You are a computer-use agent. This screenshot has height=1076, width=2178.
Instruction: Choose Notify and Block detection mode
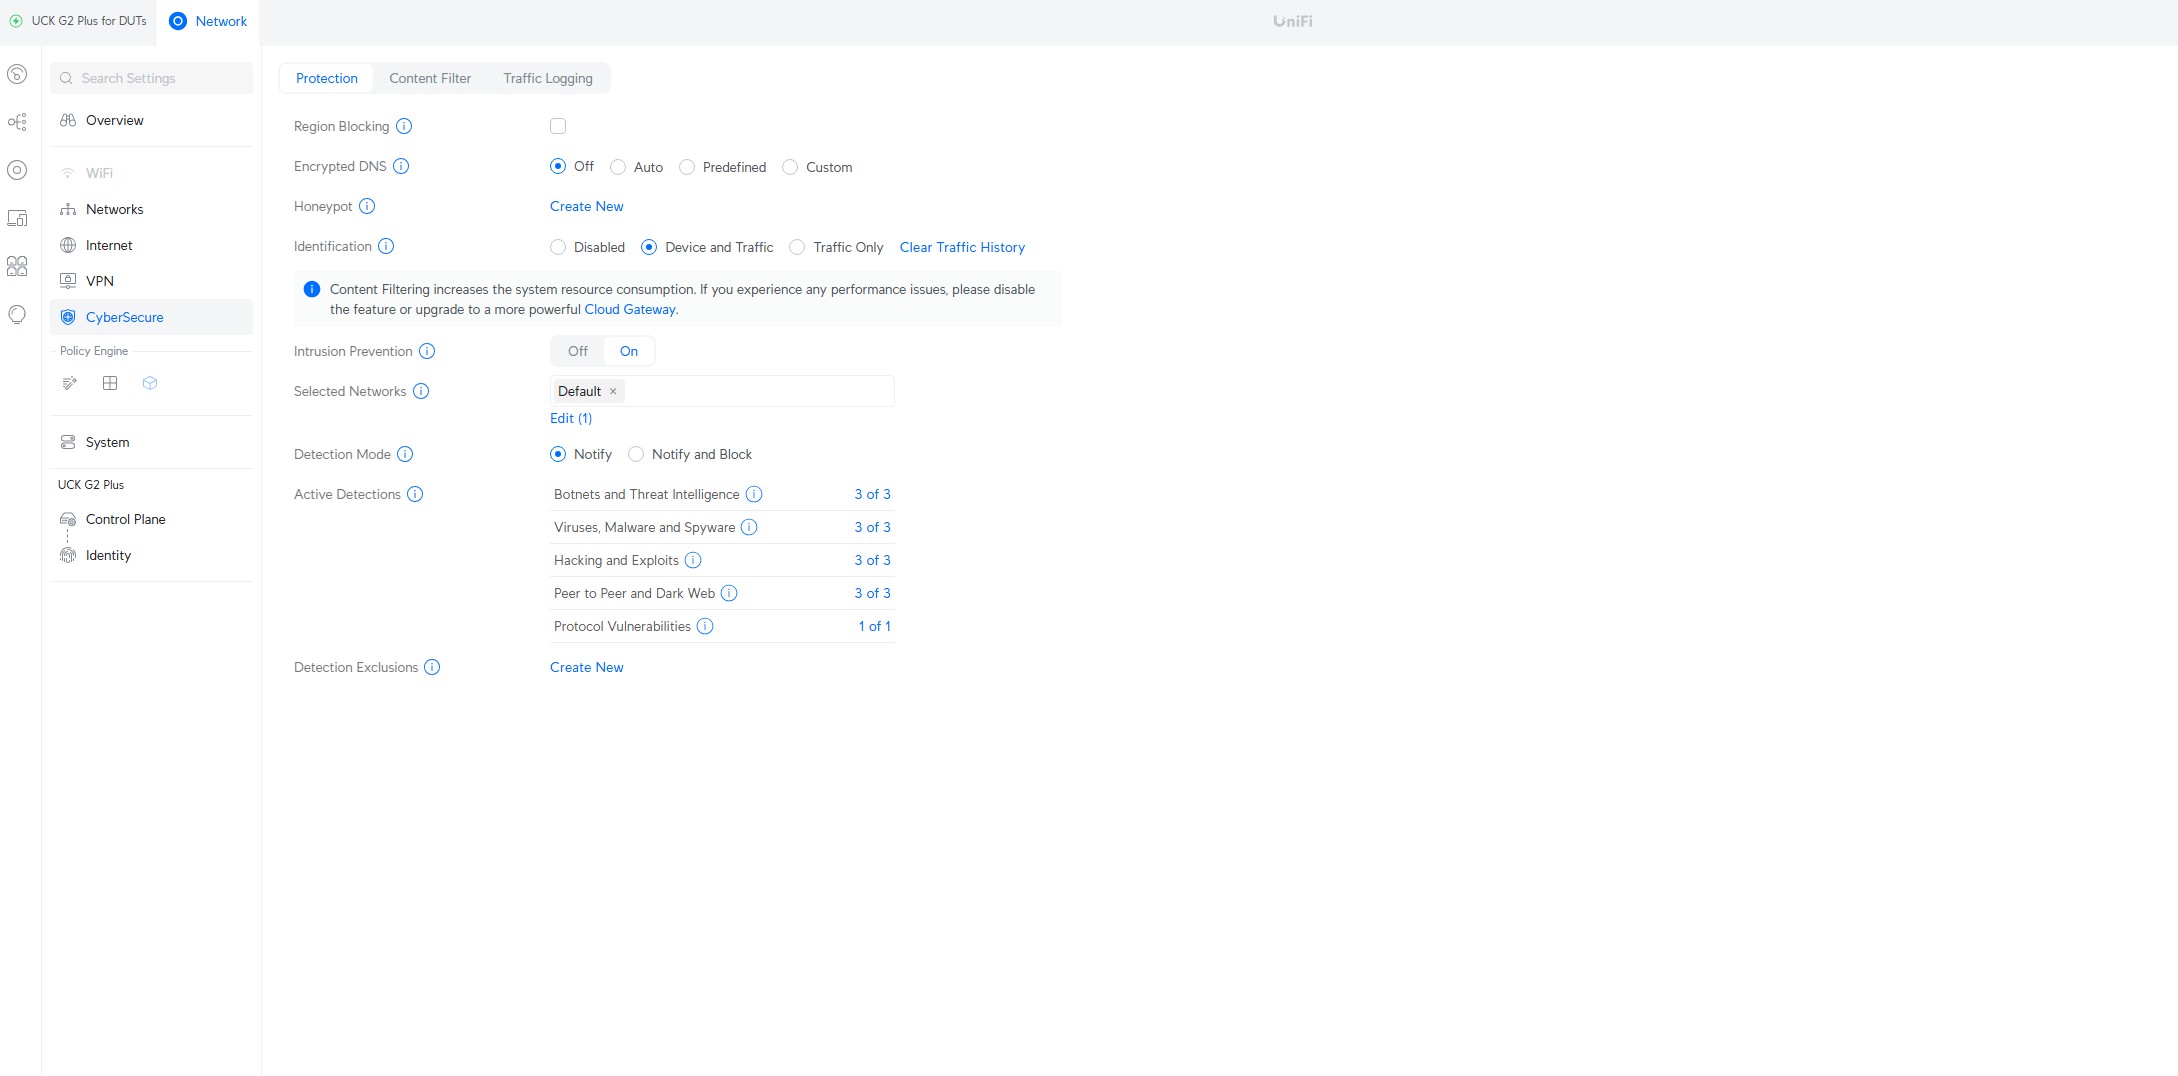pos(636,454)
